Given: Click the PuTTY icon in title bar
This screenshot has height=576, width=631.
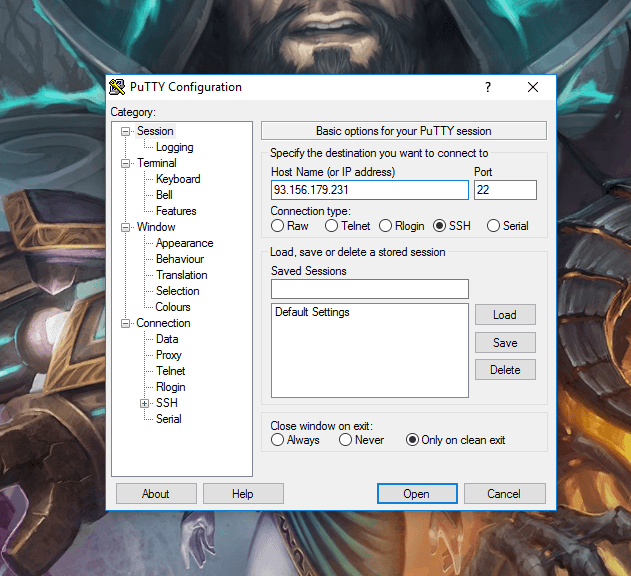Looking at the screenshot, I should tap(117, 87).
